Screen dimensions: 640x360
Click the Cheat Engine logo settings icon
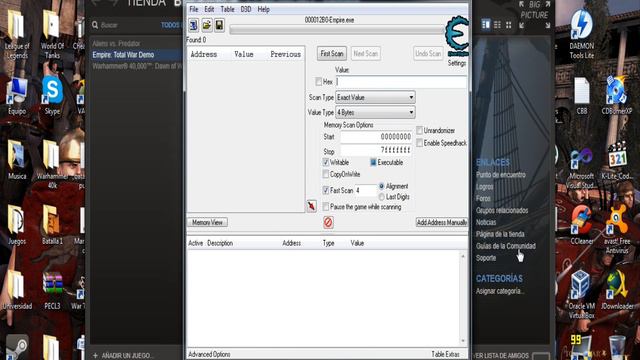457,36
